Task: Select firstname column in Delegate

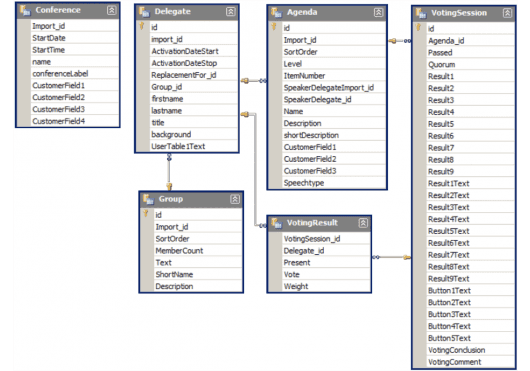Action: pyautogui.click(x=194, y=99)
